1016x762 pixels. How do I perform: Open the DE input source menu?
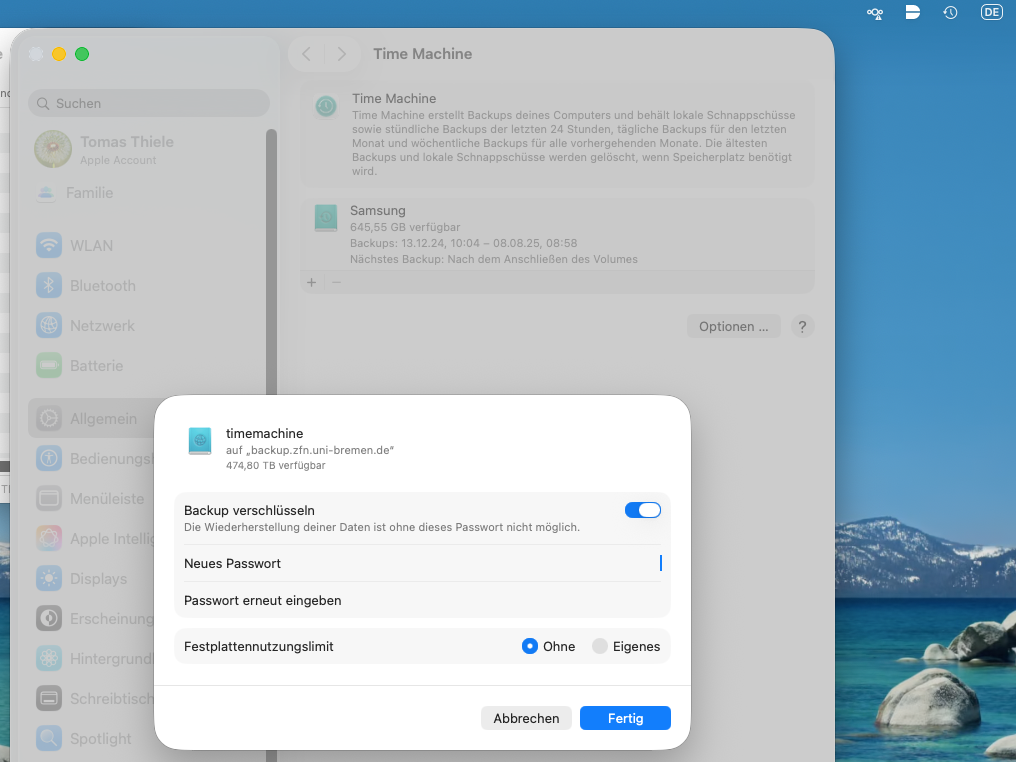tap(991, 13)
